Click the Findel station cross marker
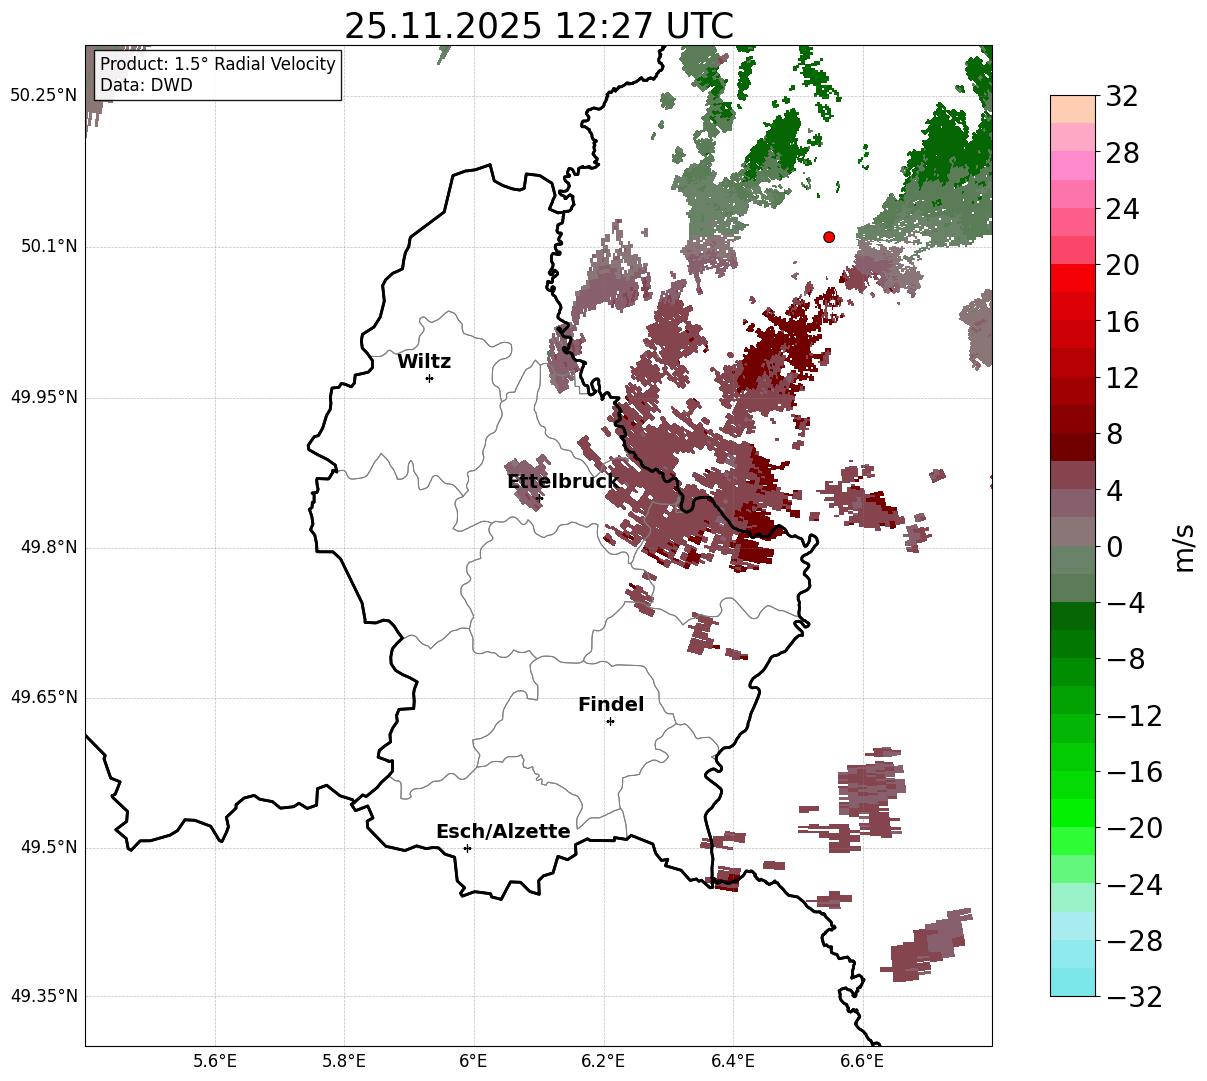The image size is (1207, 1081). [610, 721]
